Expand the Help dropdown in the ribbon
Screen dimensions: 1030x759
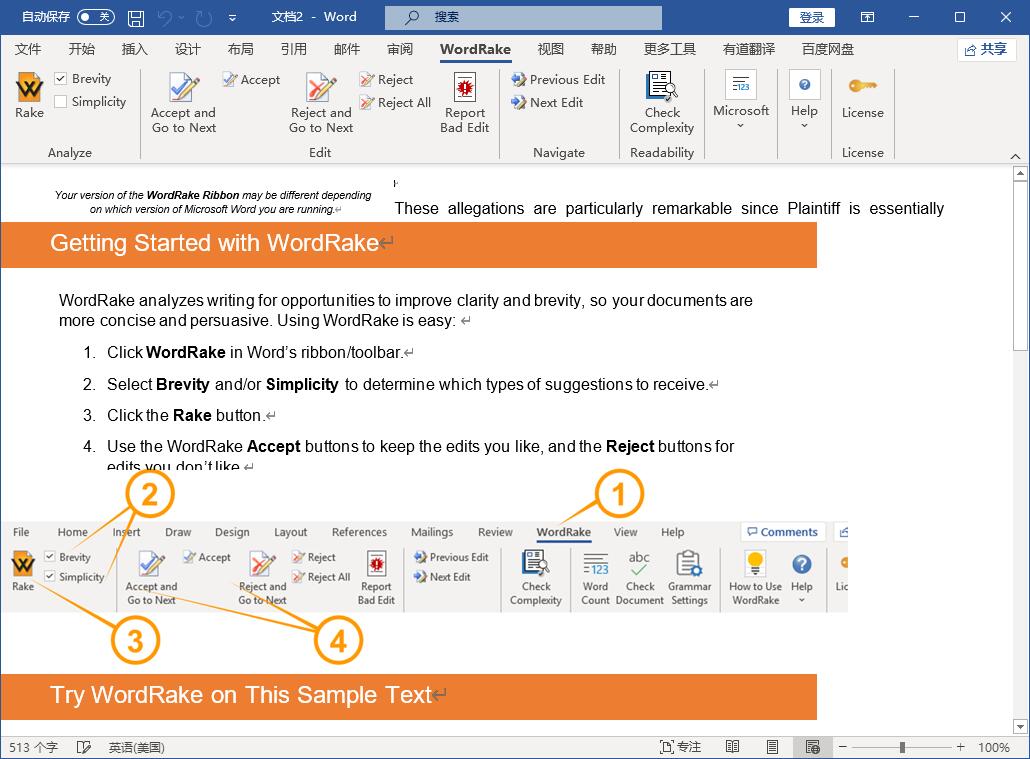(x=804, y=100)
